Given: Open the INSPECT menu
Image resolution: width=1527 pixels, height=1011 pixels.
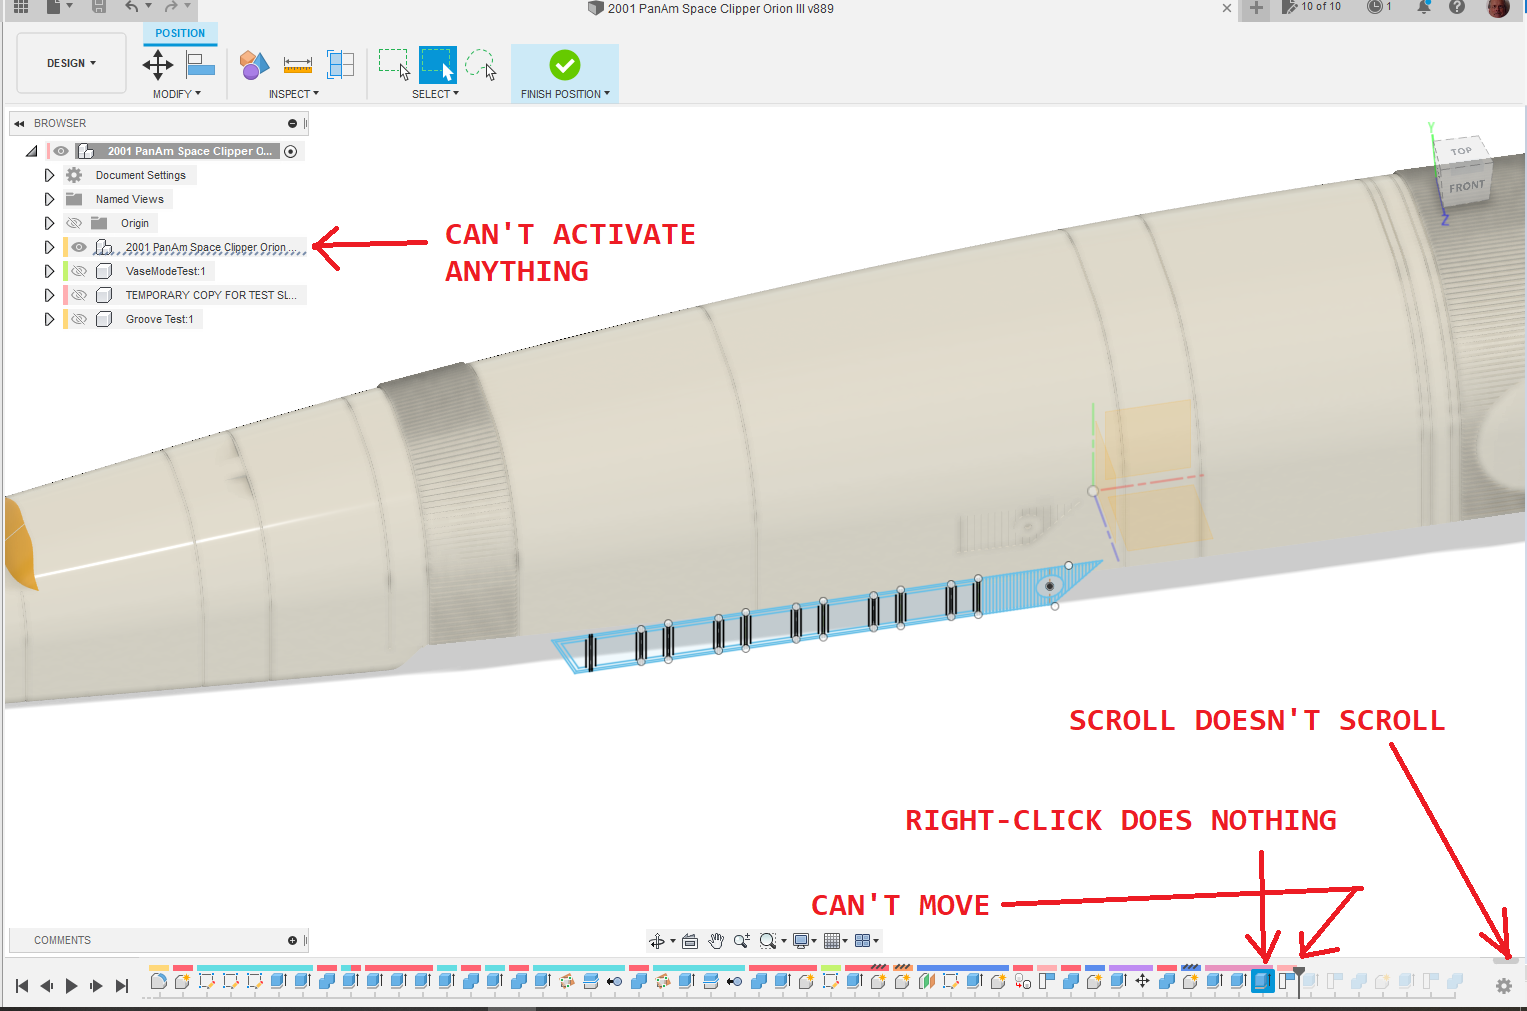Looking at the screenshot, I should [x=293, y=94].
